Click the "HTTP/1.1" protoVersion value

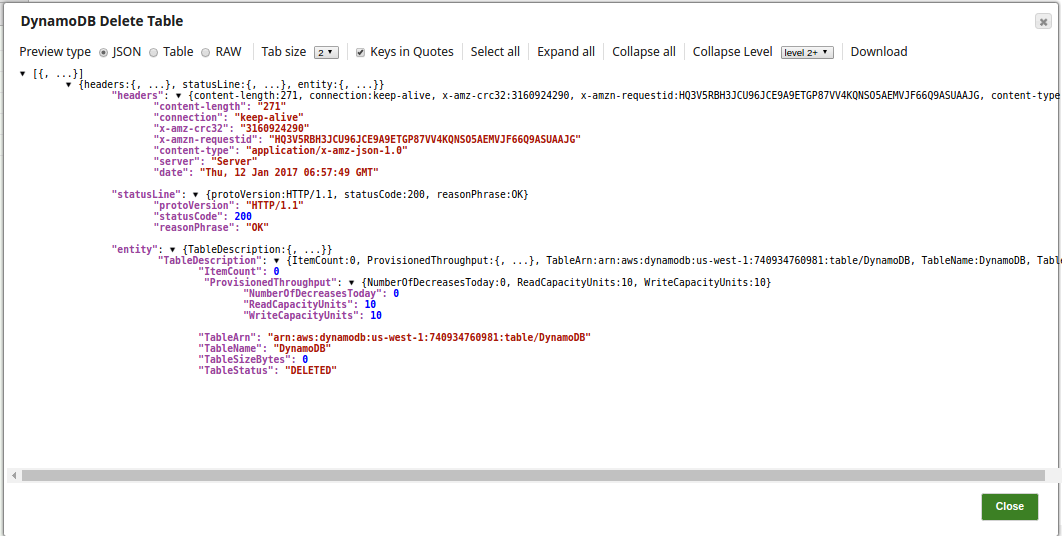coord(274,205)
